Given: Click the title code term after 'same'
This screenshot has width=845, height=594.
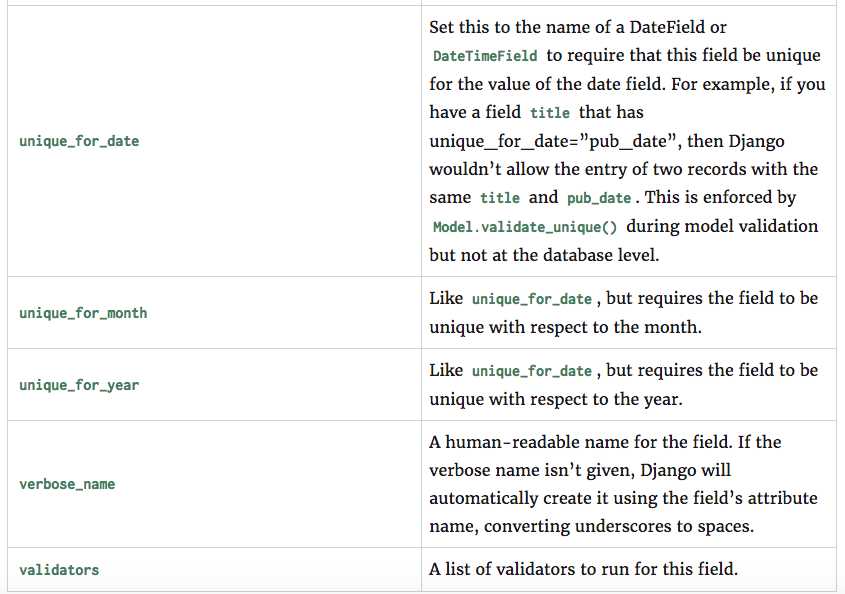Looking at the screenshot, I should click(x=500, y=198).
